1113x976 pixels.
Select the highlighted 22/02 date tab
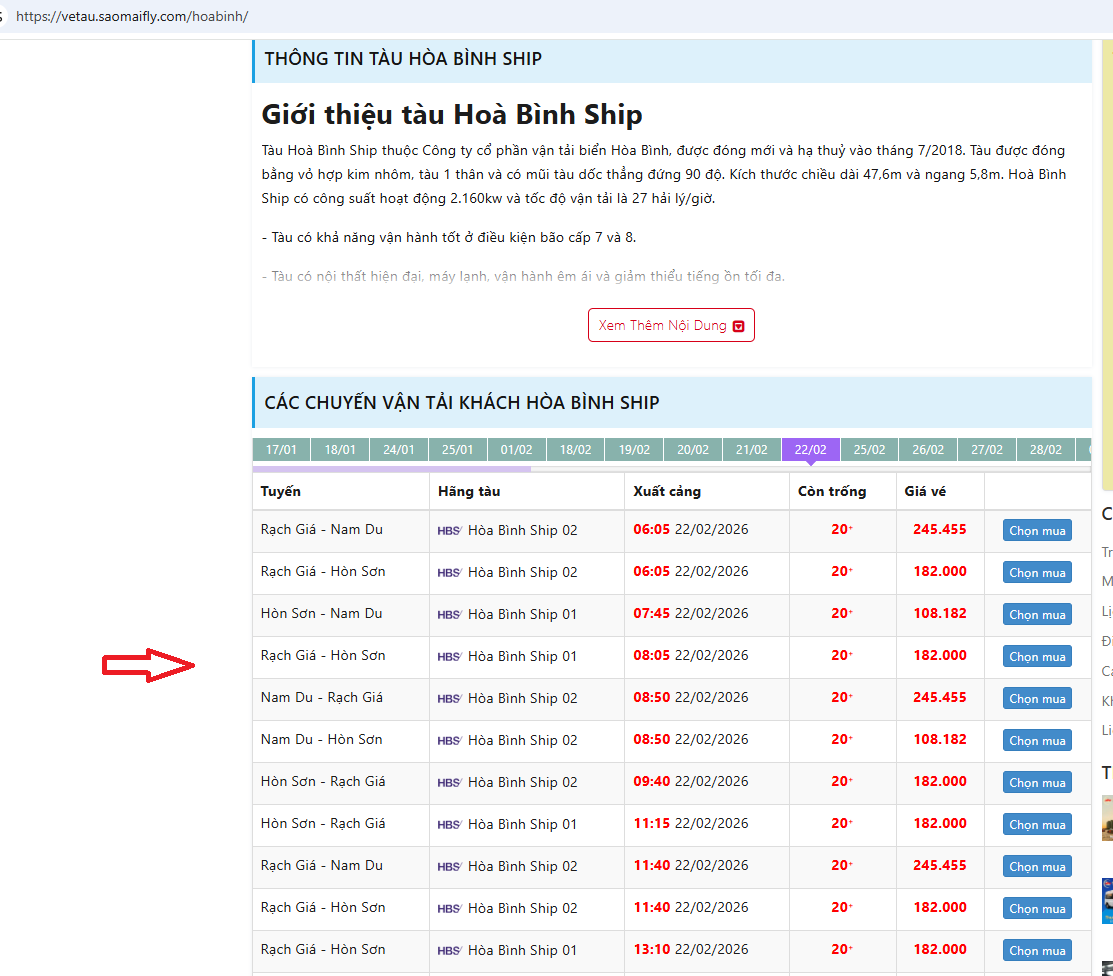[x=810, y=450]
